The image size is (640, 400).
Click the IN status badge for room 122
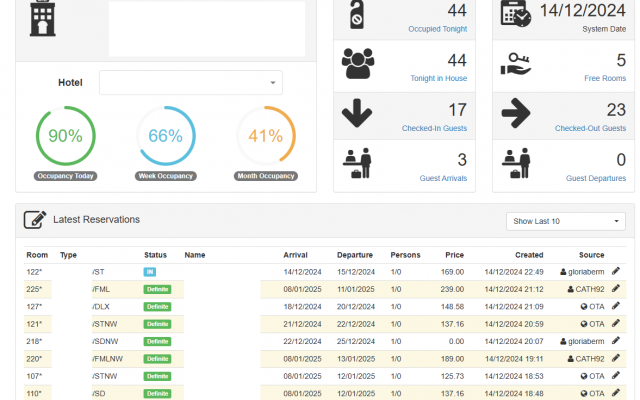tap(150, 272)
